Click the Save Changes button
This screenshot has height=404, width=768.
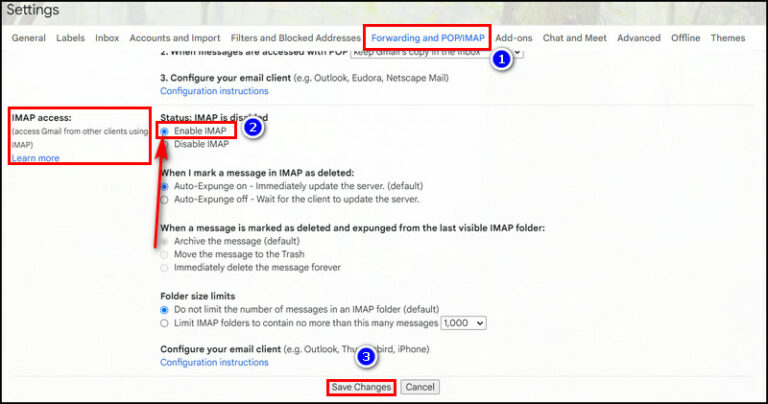[x=361, y=387]
